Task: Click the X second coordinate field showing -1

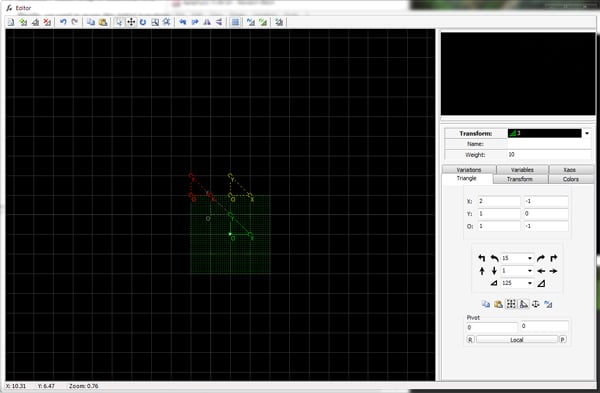Action: (x=546, y=201)
